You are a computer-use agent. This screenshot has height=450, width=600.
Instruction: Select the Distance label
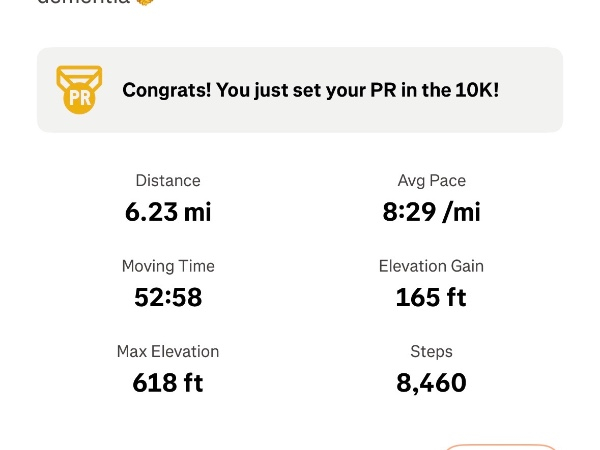click(168, 181)
